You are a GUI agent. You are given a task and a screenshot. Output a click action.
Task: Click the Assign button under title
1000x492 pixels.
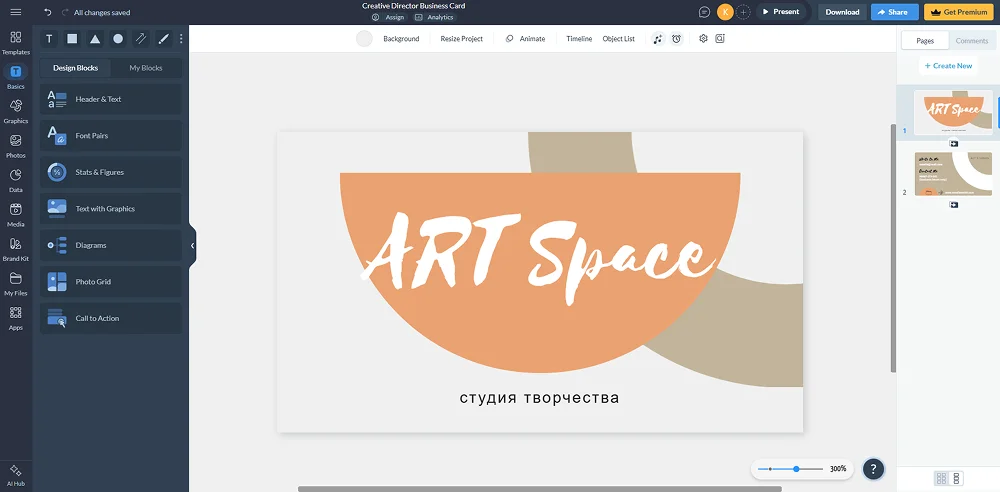388,17
